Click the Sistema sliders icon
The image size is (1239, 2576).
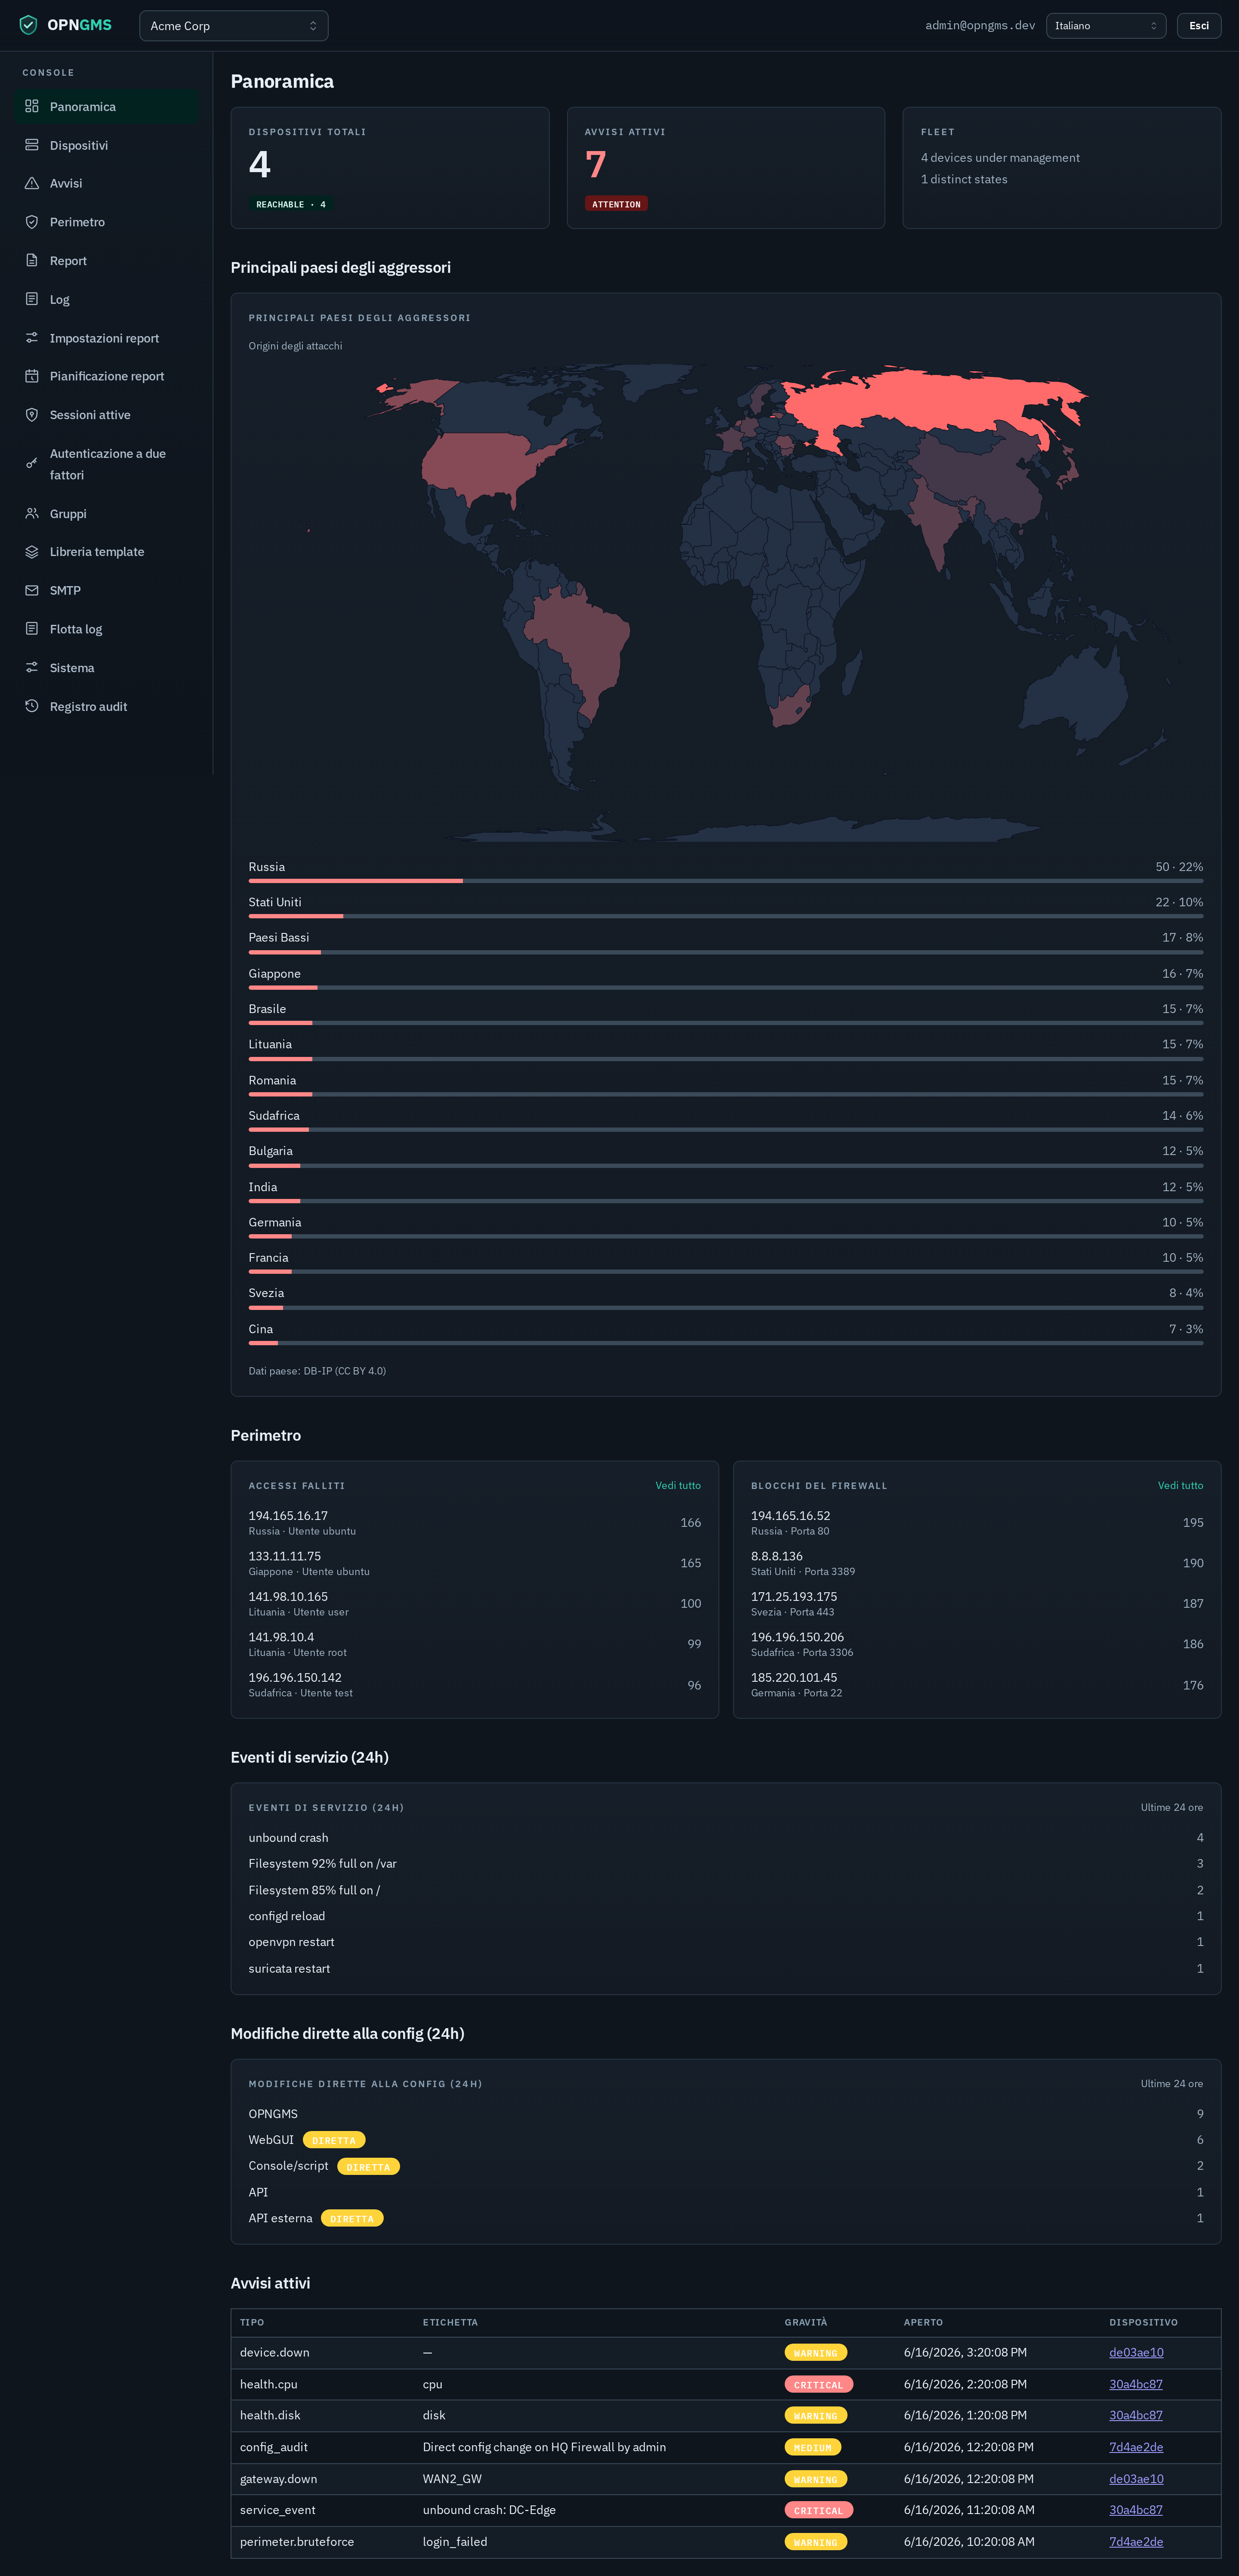pyautogui.click(x=32, y=667)
